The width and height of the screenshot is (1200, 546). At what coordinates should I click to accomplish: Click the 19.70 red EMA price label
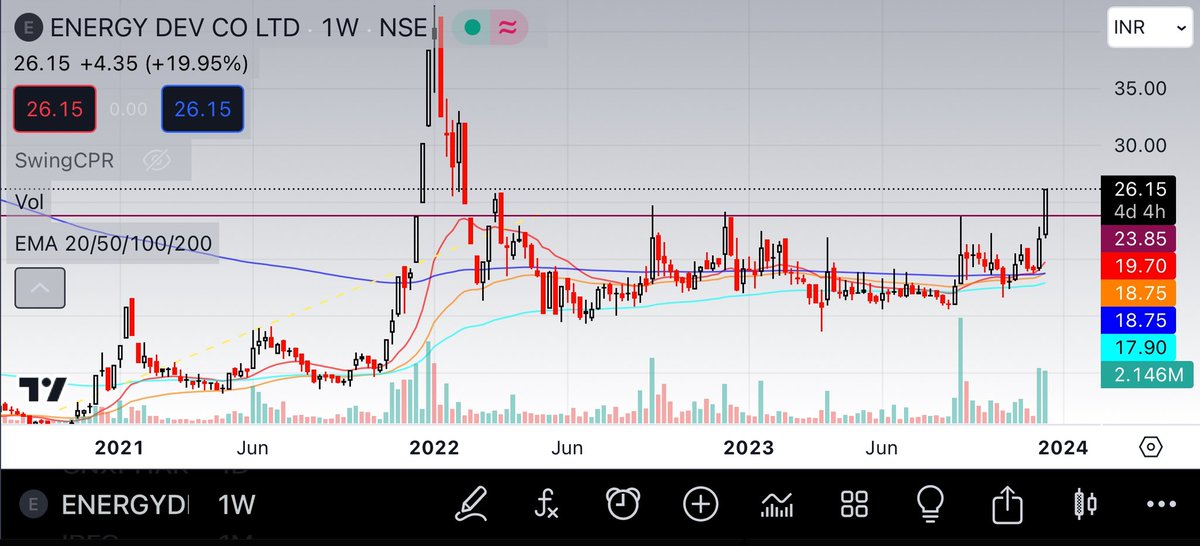coord(1139,265)
